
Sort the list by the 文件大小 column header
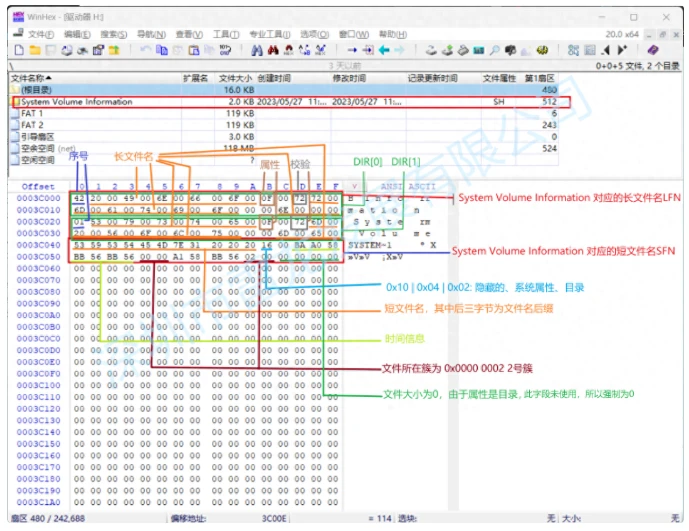point(234,78)
